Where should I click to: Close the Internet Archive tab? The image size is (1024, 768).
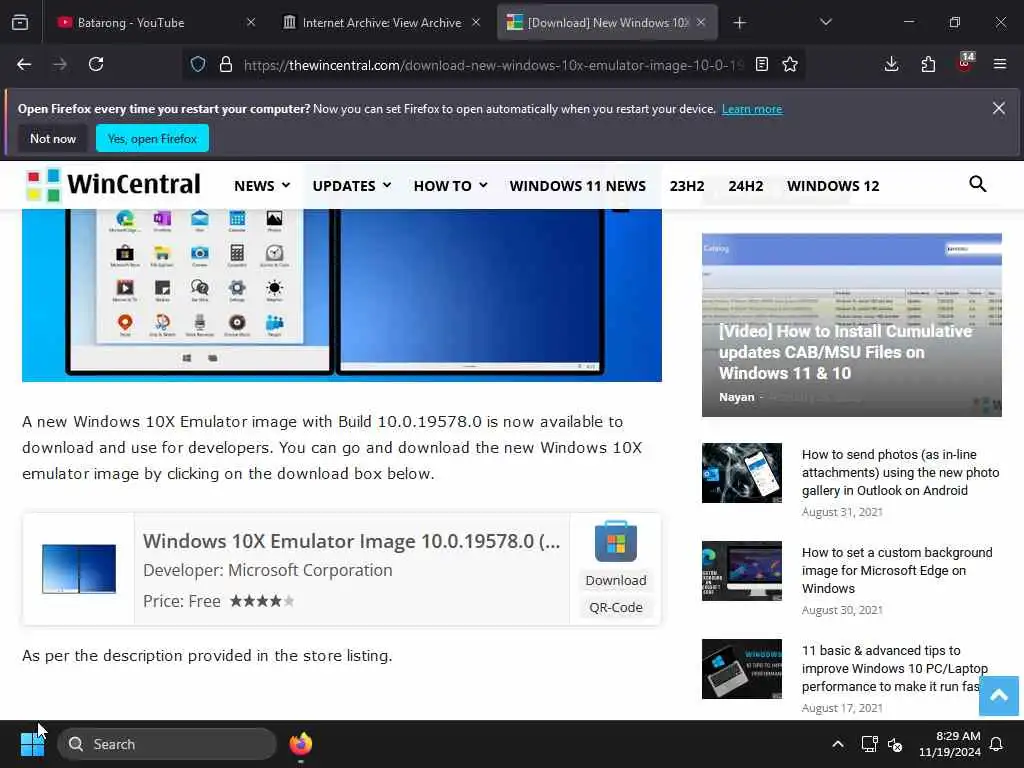tap(476, 23)
